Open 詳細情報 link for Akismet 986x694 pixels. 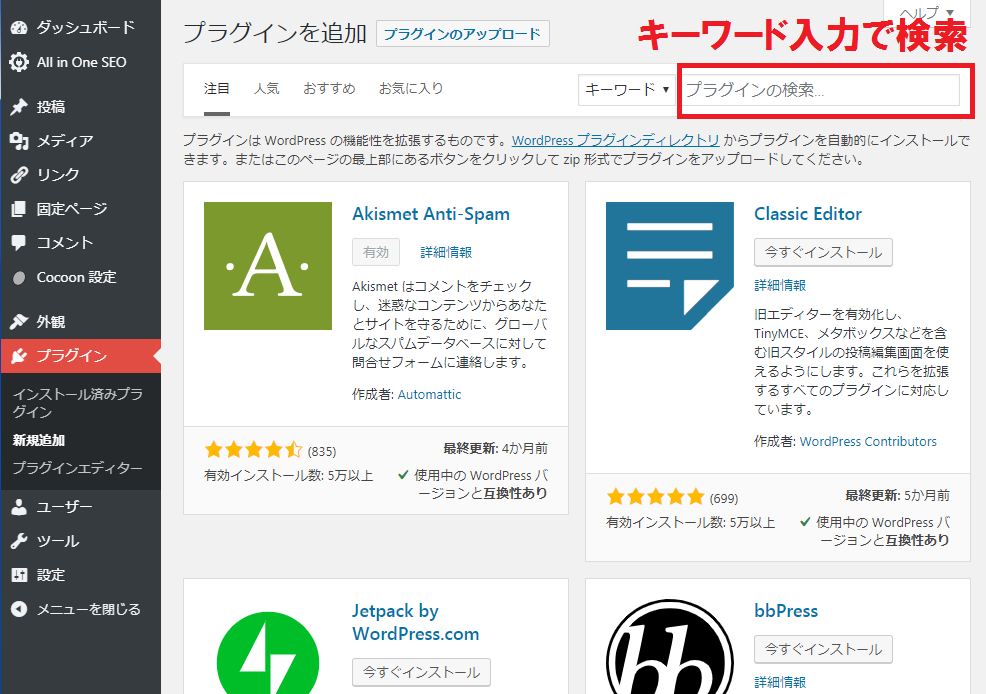point(446,252)
